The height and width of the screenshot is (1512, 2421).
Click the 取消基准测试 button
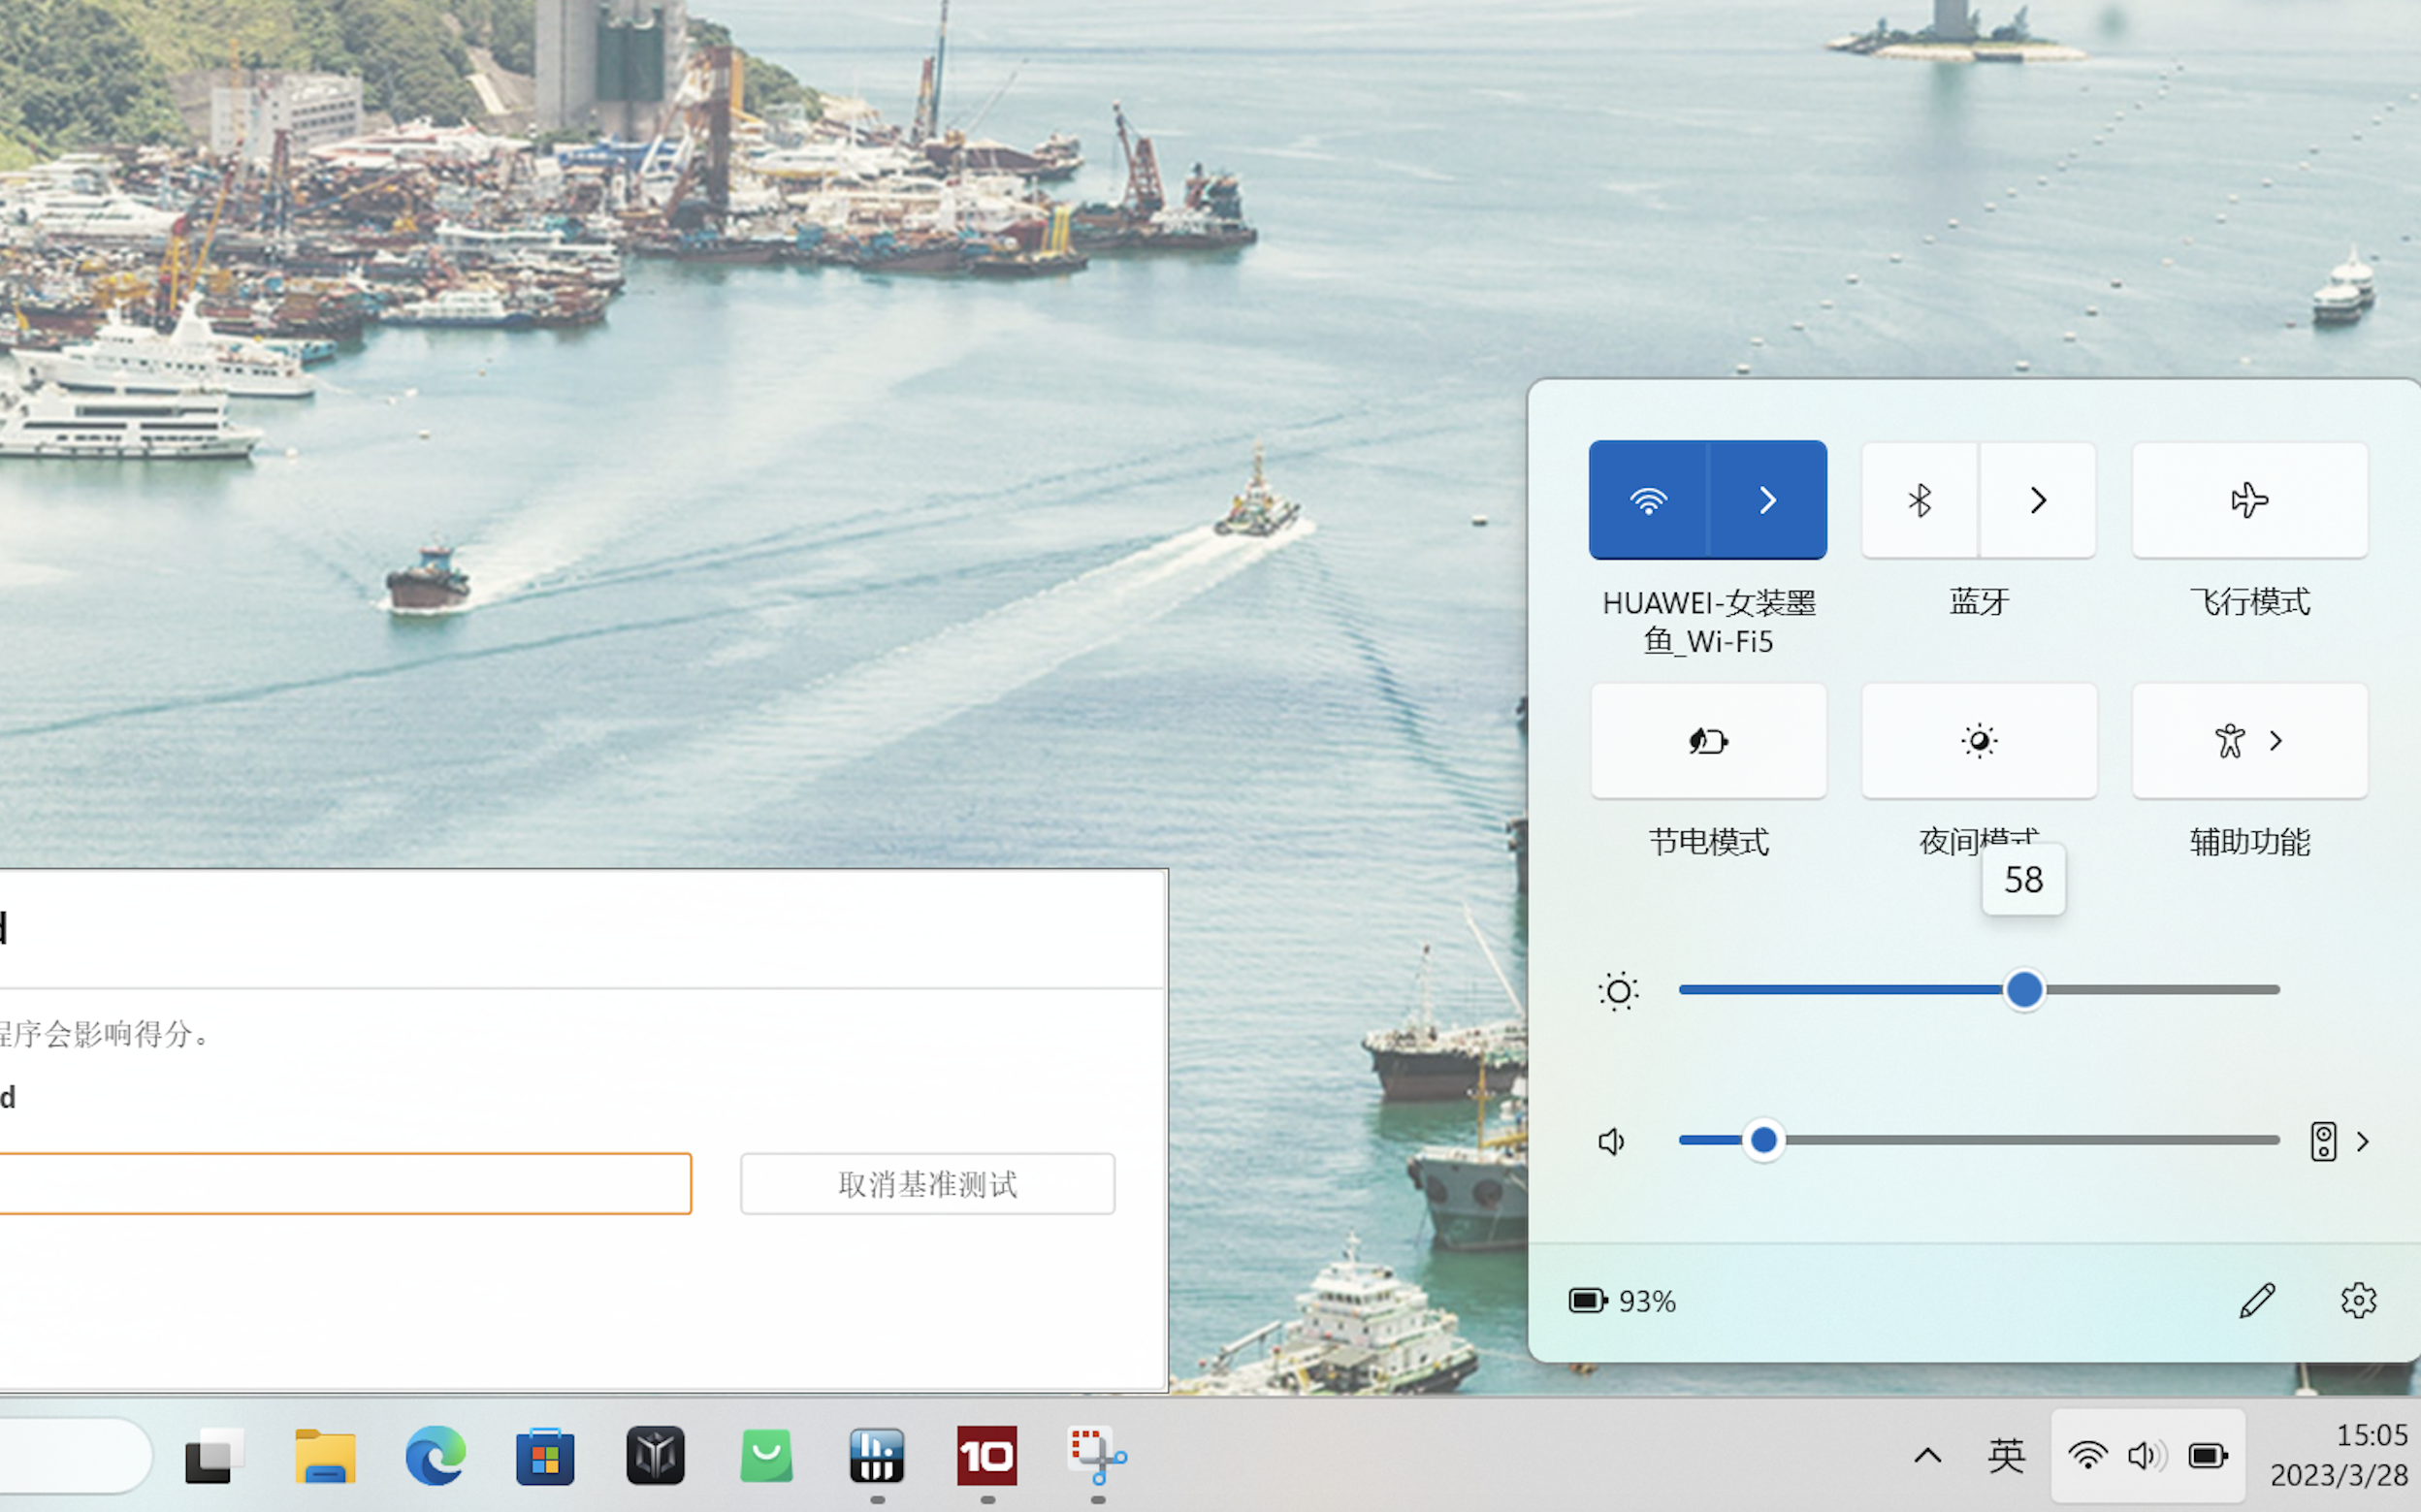(x=927, y=1184)
